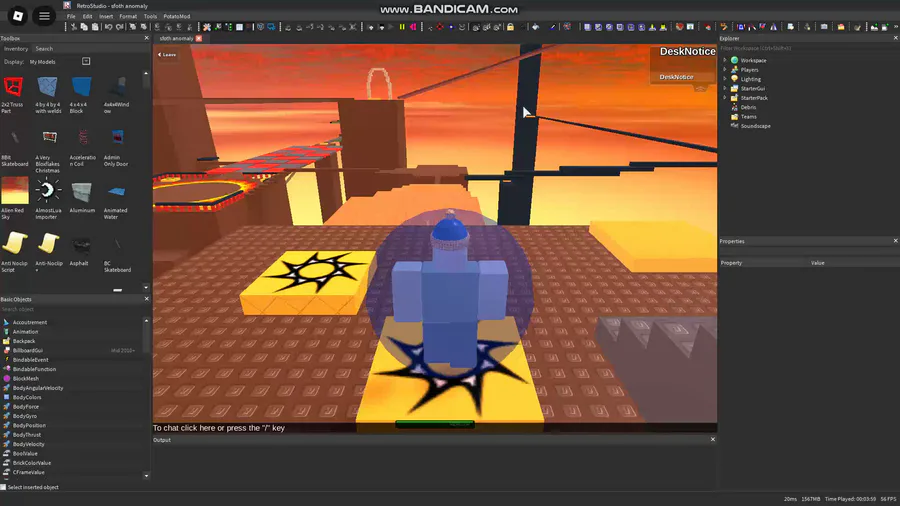Click the Roblox logo button
The height and width of the screenshot is (506, 900).
tap(18, 16)
